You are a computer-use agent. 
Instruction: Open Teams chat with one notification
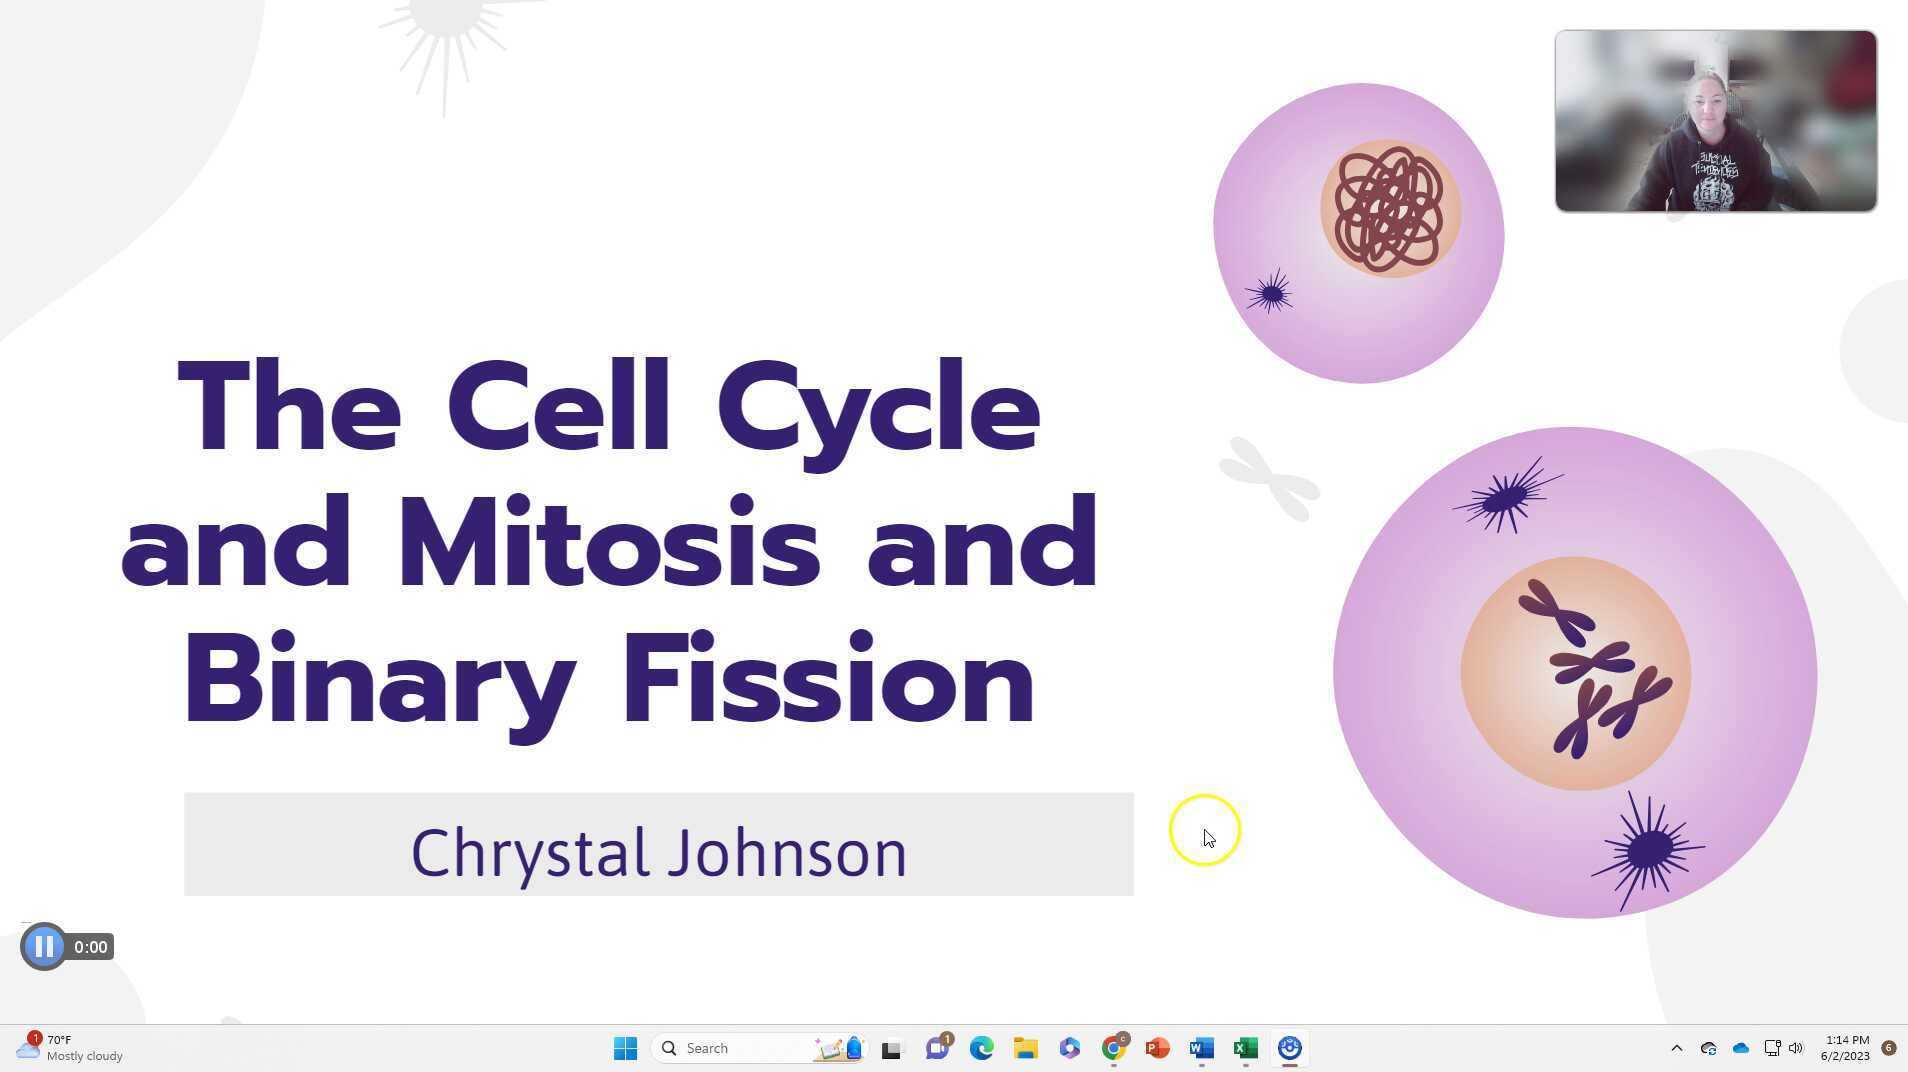(x=937, y=1048)
